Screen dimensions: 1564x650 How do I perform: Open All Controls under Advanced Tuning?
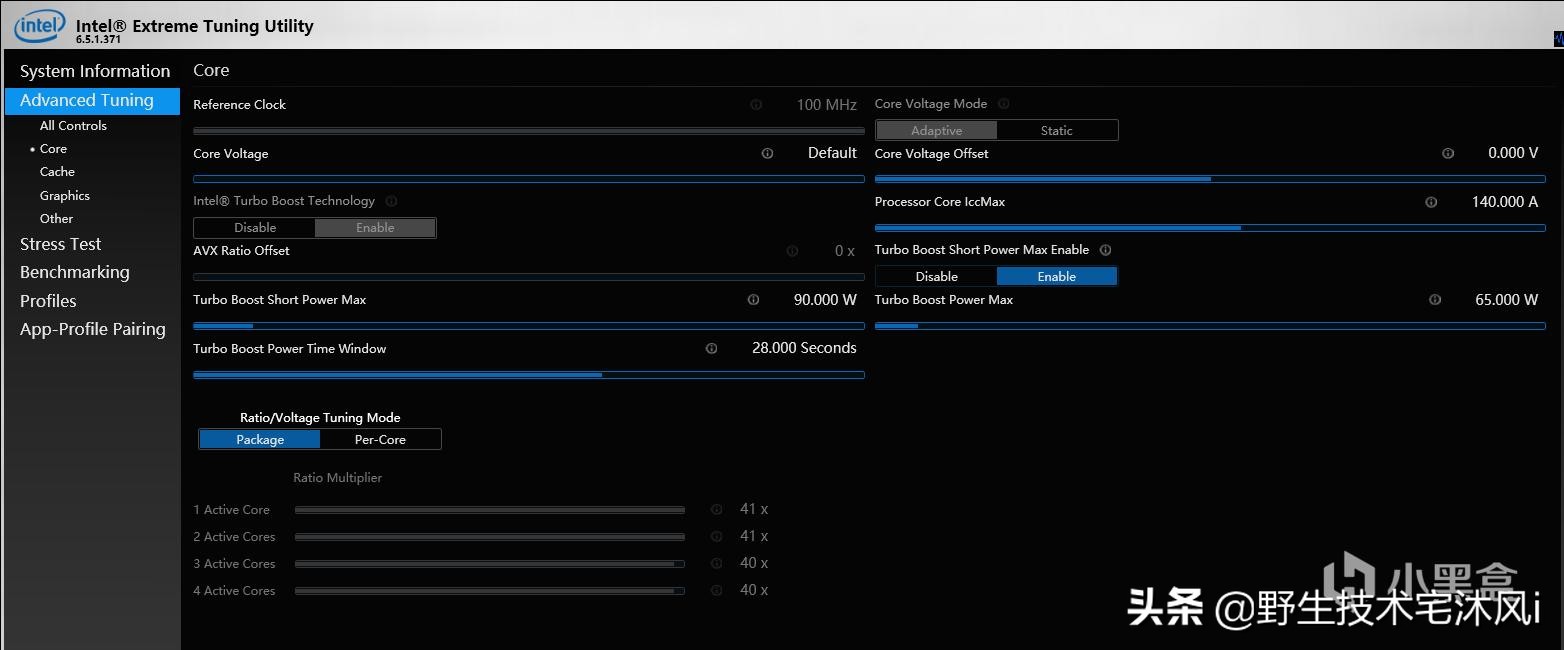73,126
